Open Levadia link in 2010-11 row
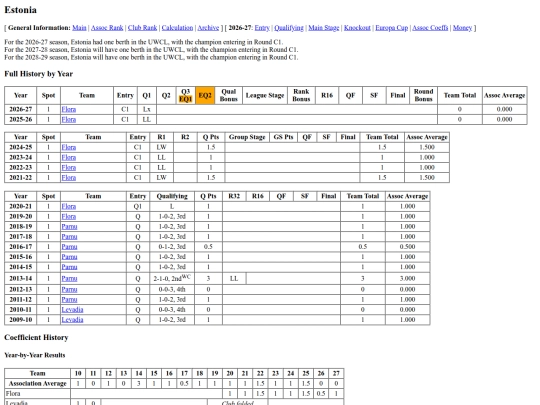Screen dimensions: 540x405 click(x=72, y=310)
